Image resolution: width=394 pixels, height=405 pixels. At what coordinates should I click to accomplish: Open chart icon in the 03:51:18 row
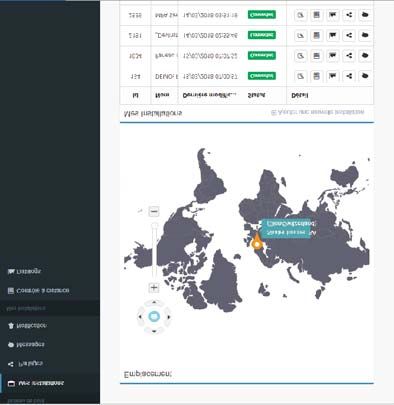(300, 15)
